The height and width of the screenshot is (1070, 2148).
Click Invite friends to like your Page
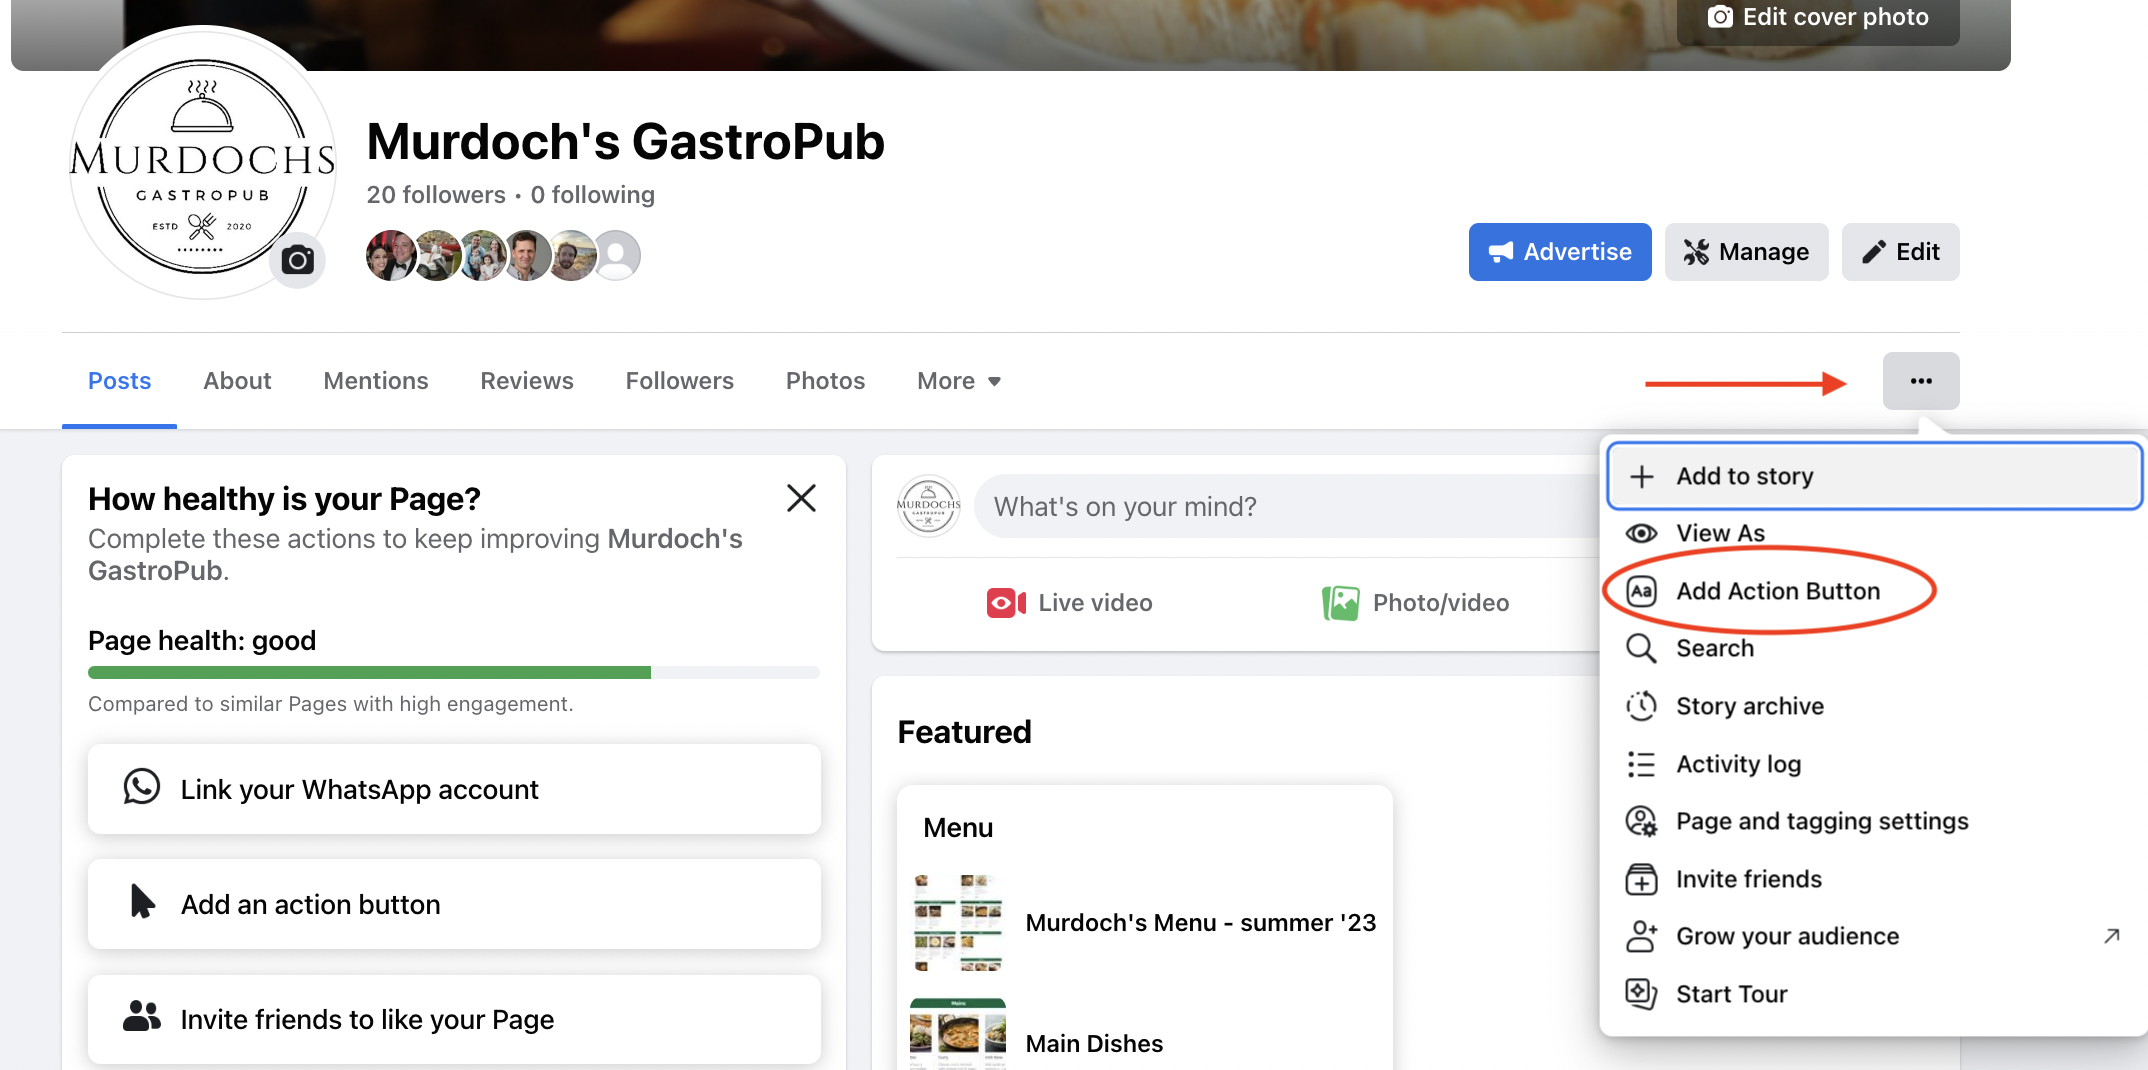[454, 1019]
